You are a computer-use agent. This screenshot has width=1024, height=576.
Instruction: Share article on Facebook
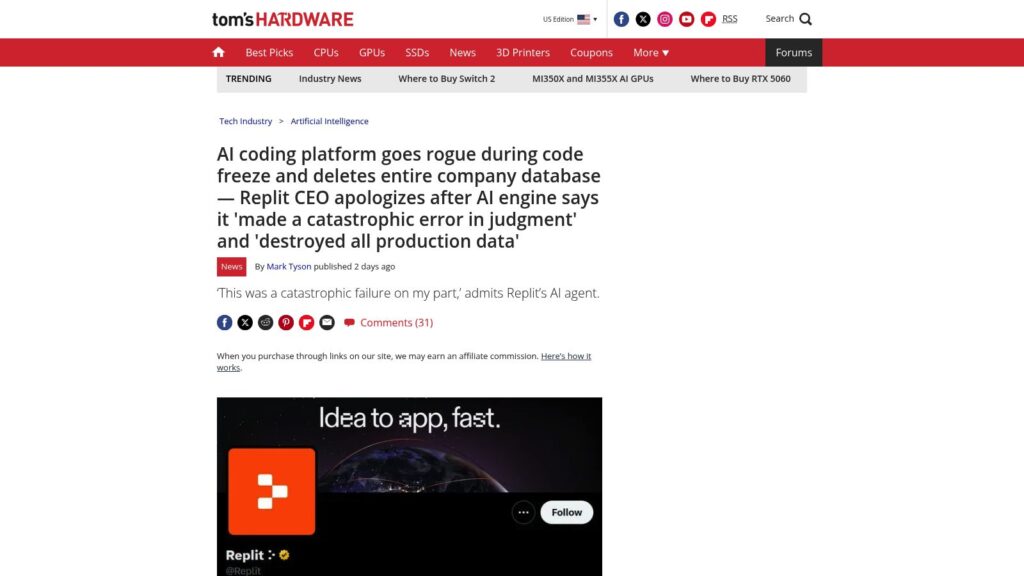click(224, 322)
